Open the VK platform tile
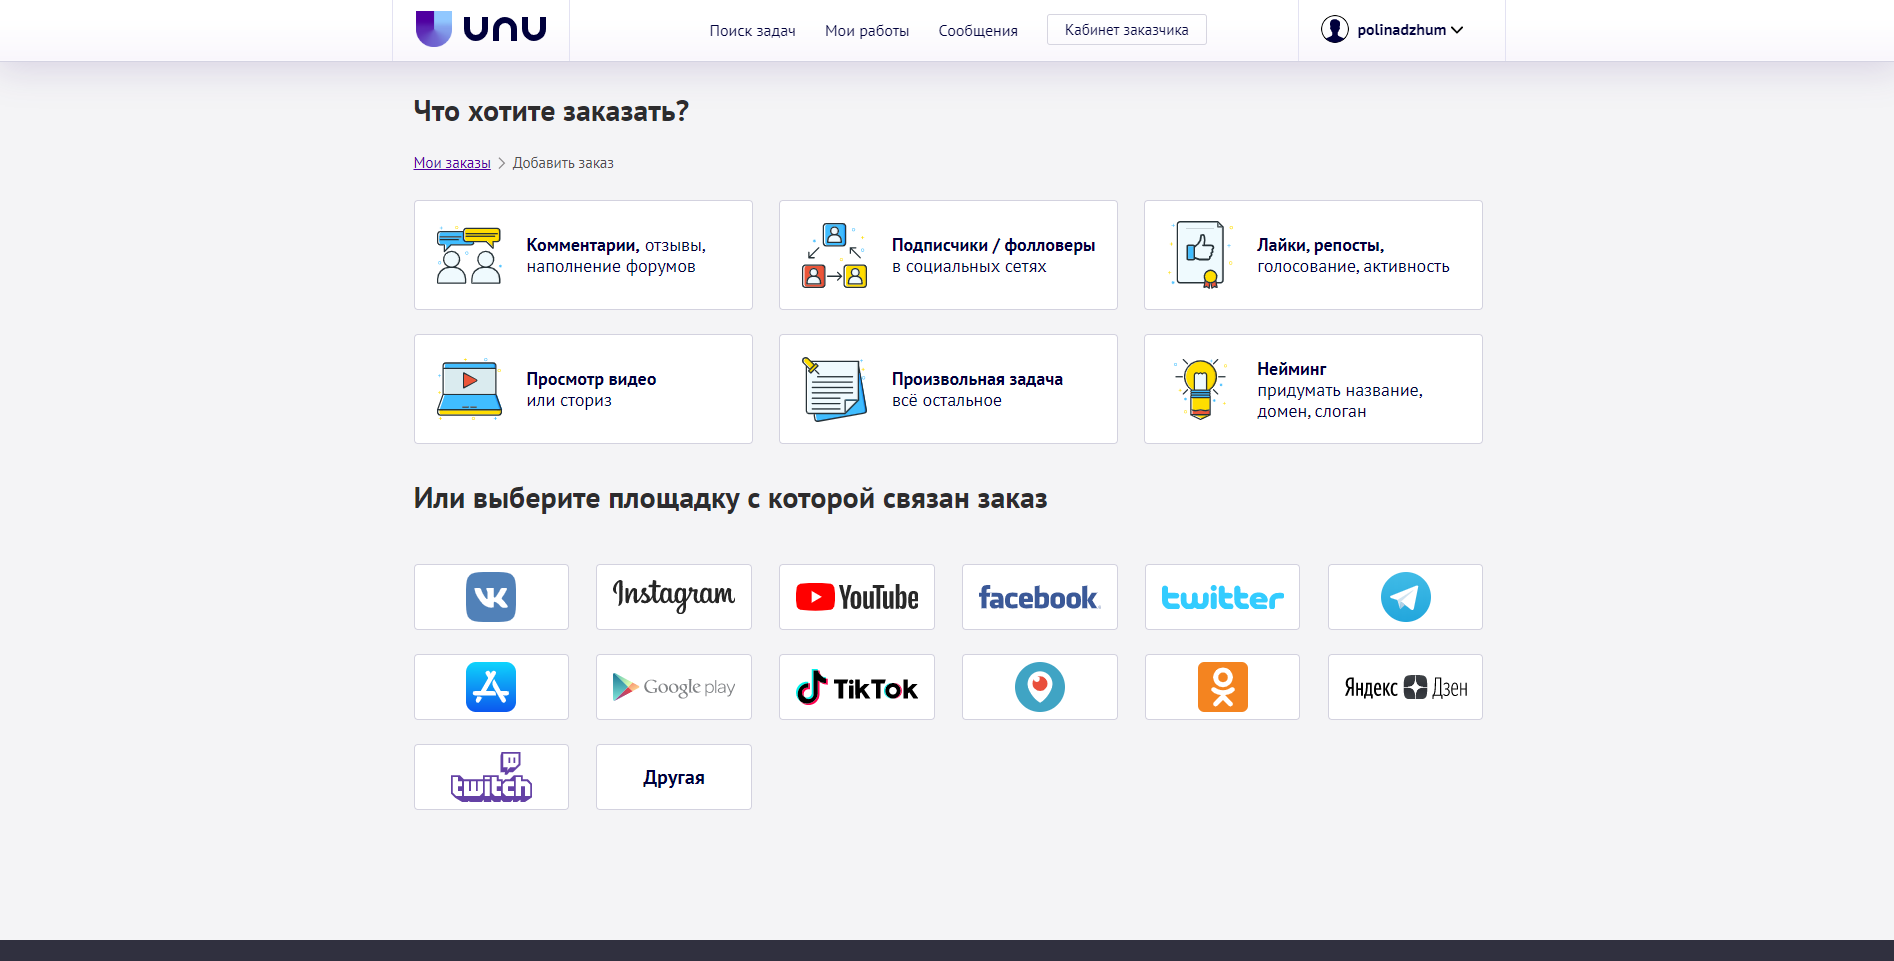Screen dimensions: 1894x961 point(491,597)
